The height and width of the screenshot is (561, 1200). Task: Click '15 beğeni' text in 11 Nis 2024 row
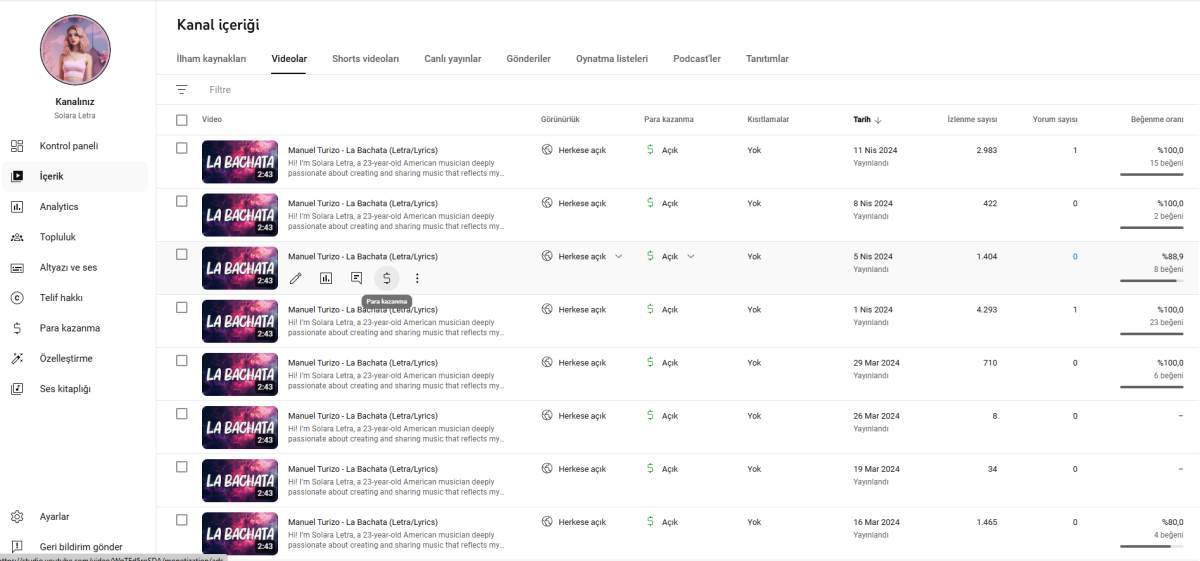point(1167,163)
